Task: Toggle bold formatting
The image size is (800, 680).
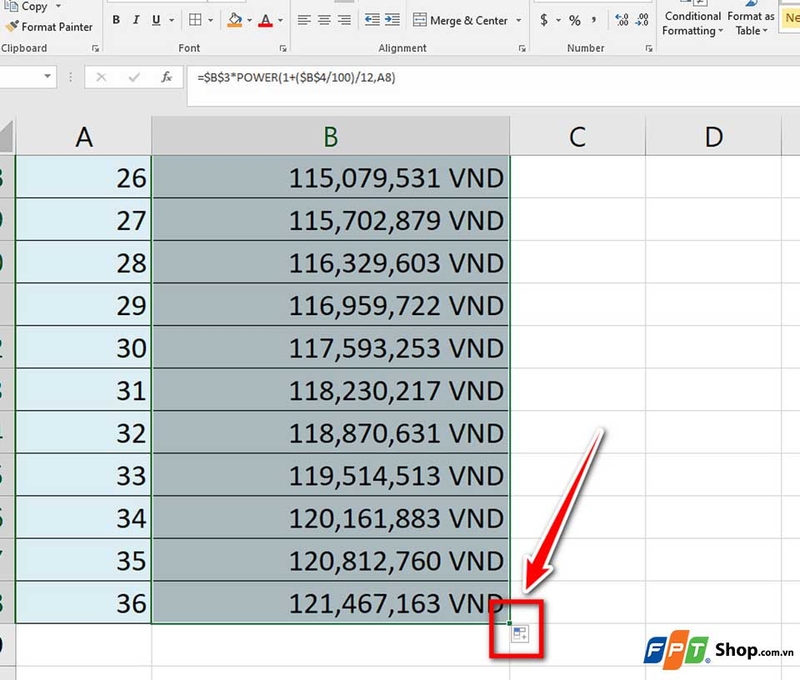Action: tap(115, 19)
